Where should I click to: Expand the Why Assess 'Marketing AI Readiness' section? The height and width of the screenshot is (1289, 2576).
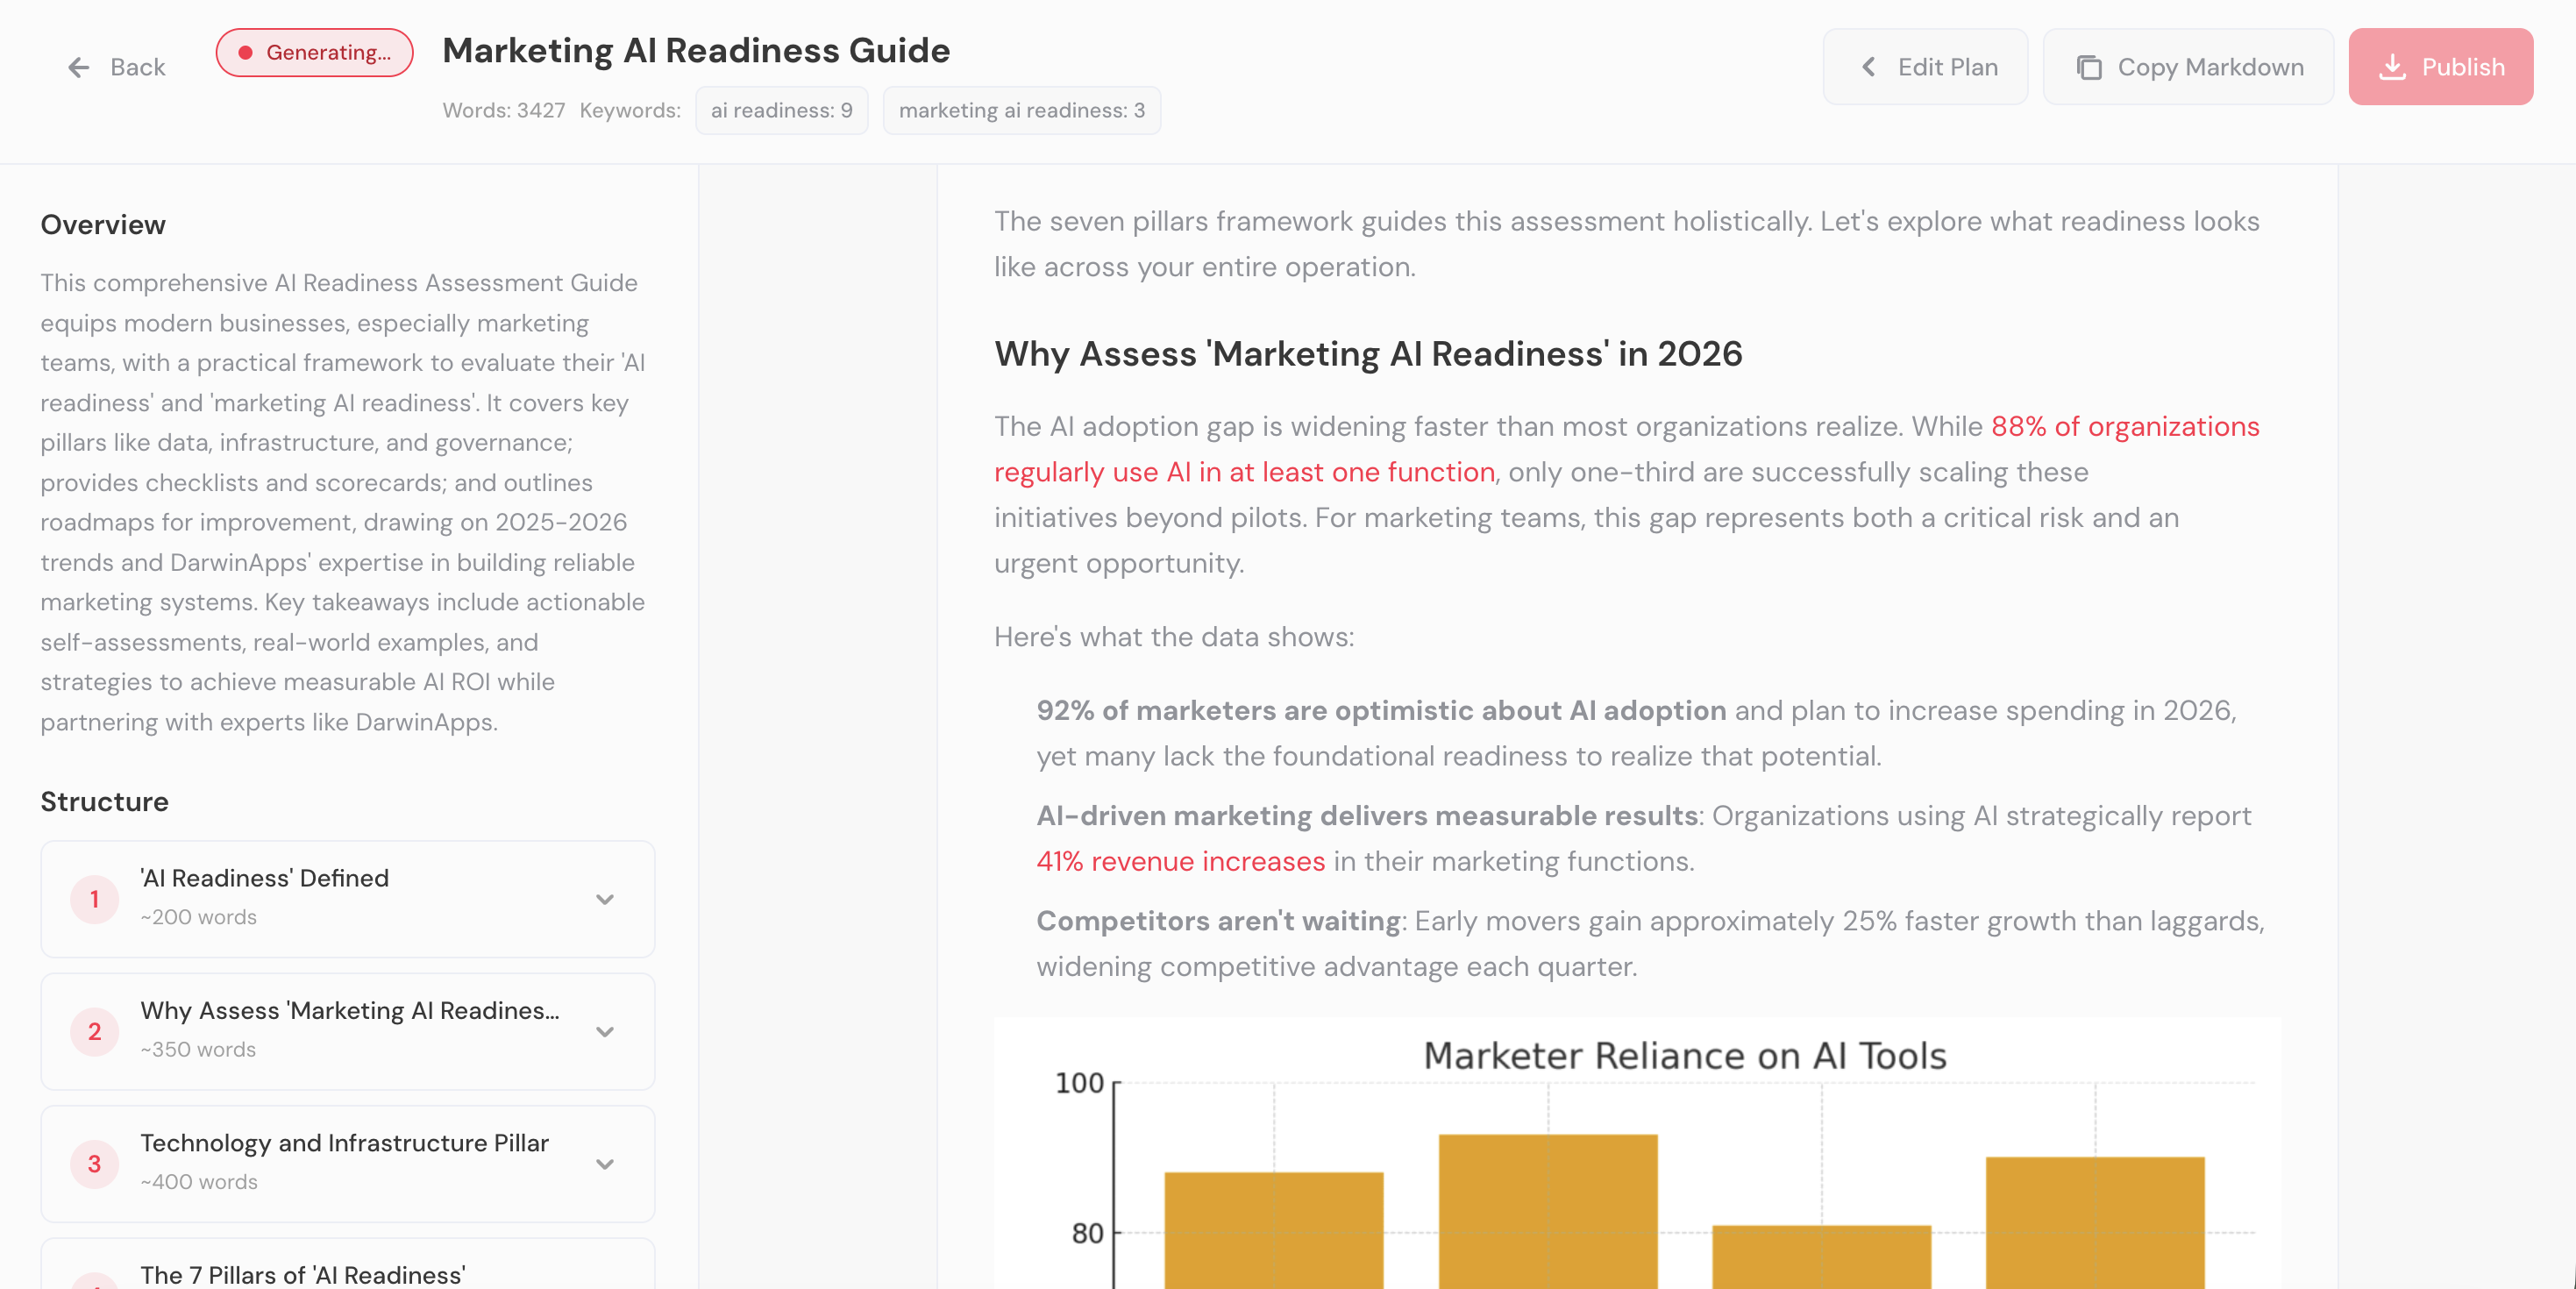click(605, 1031)
